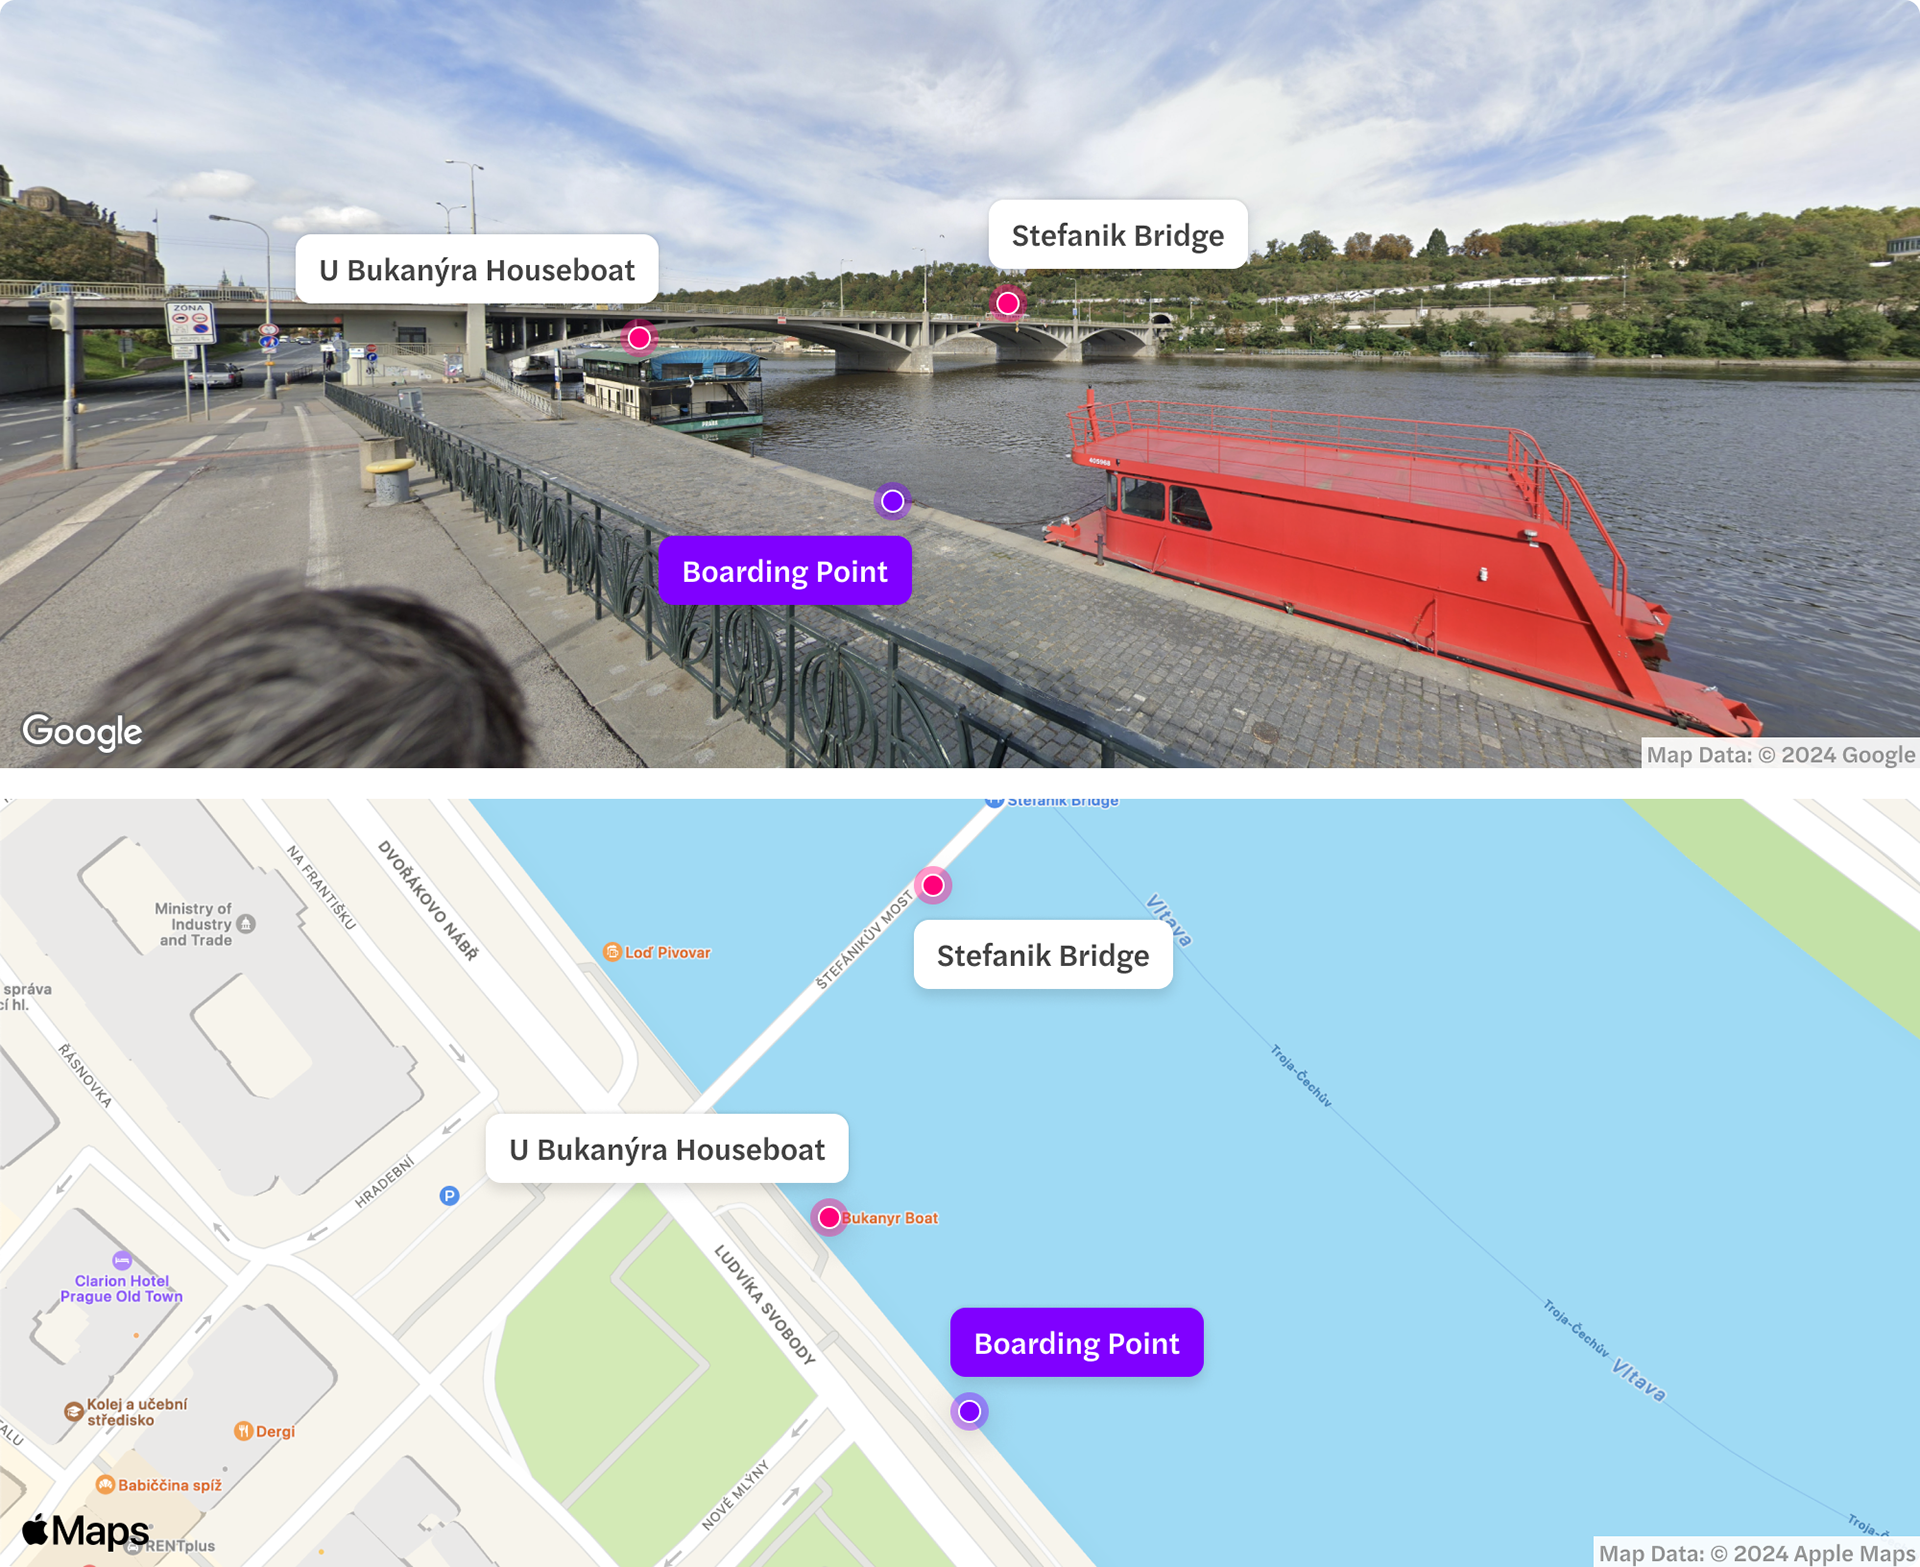Click the purple Boarding Point dot on map

[969, 1411]
